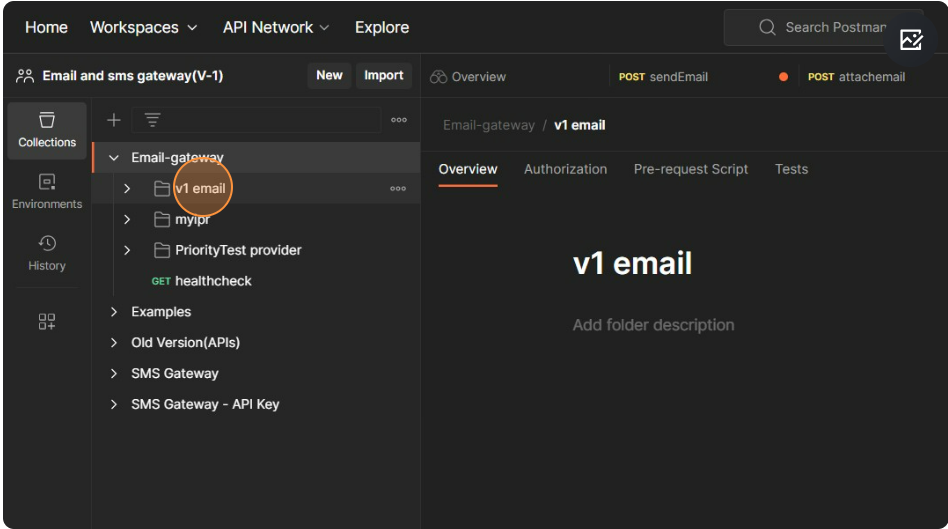Viewport: 948px width, 529px height.
Task: Click the image icon in top-right corner
Action: (x=910, y=40)
